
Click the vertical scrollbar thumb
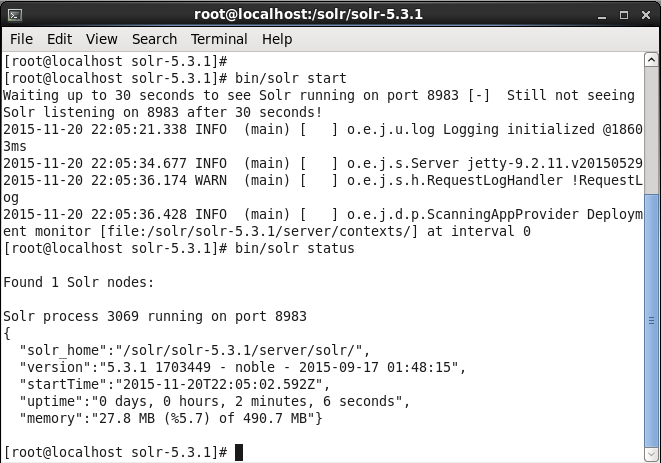click(x=651, y=320)
